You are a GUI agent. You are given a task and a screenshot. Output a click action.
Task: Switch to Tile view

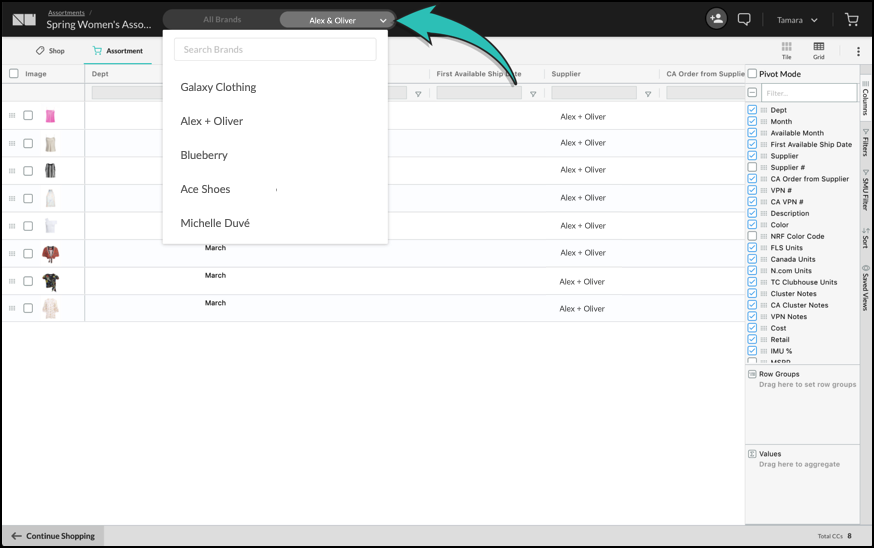pyautogui.click(x=786, y=50)
